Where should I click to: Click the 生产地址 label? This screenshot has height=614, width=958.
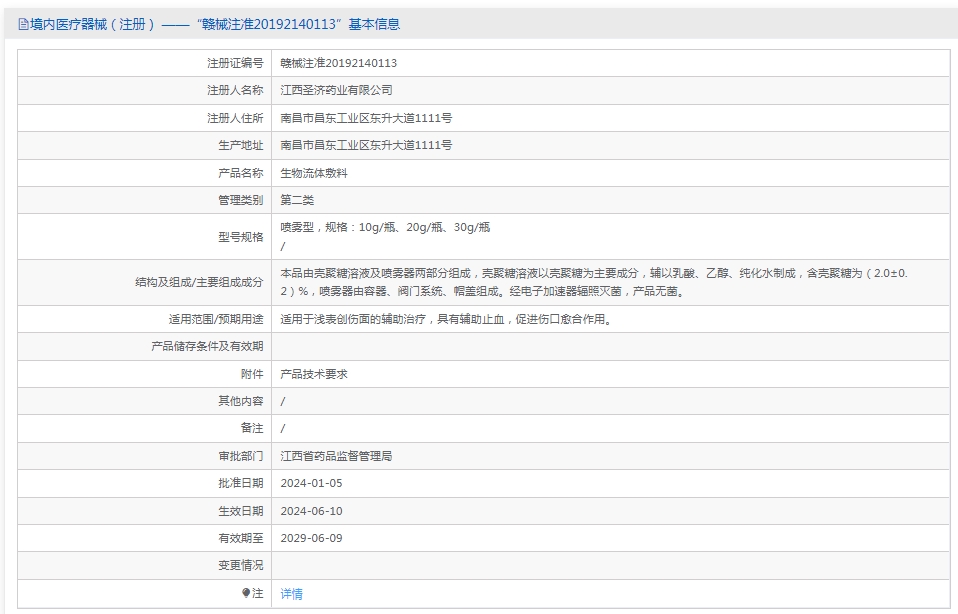[x=241, y=145]
